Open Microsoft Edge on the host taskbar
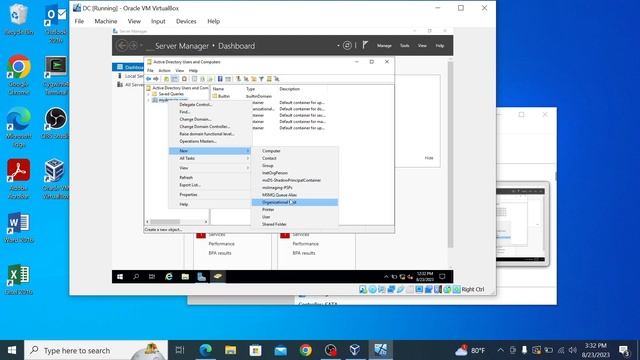Image resolution: width=640 pixels, height=360 pixels. (x=205, y=350)
